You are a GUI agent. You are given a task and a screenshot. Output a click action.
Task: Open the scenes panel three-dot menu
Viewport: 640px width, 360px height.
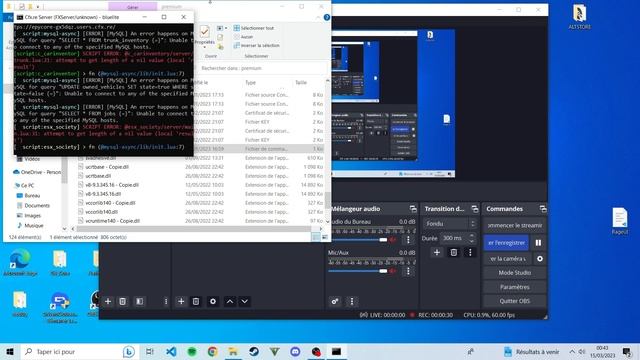pyautogui.click(x=166, y=302)
